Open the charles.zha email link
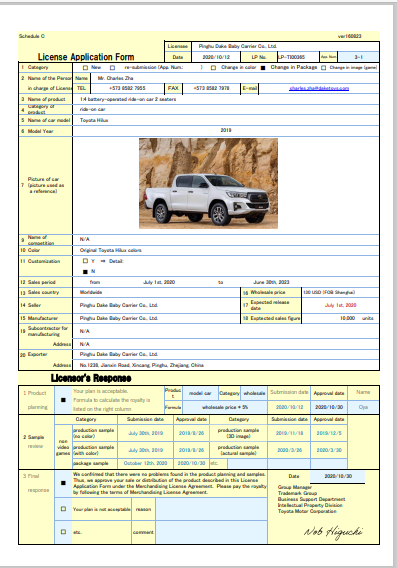The height and width of the screenshot is (568, 397). coord(319,88)
